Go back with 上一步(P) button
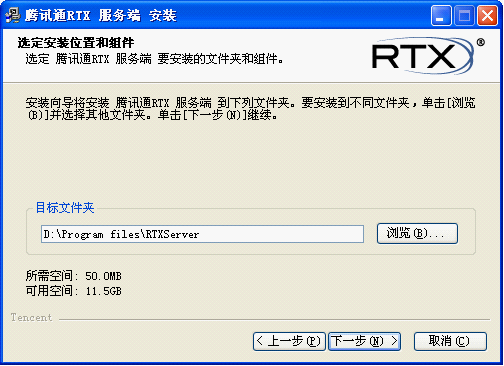This screenshot has height=366, width=504. click(289, 341)
